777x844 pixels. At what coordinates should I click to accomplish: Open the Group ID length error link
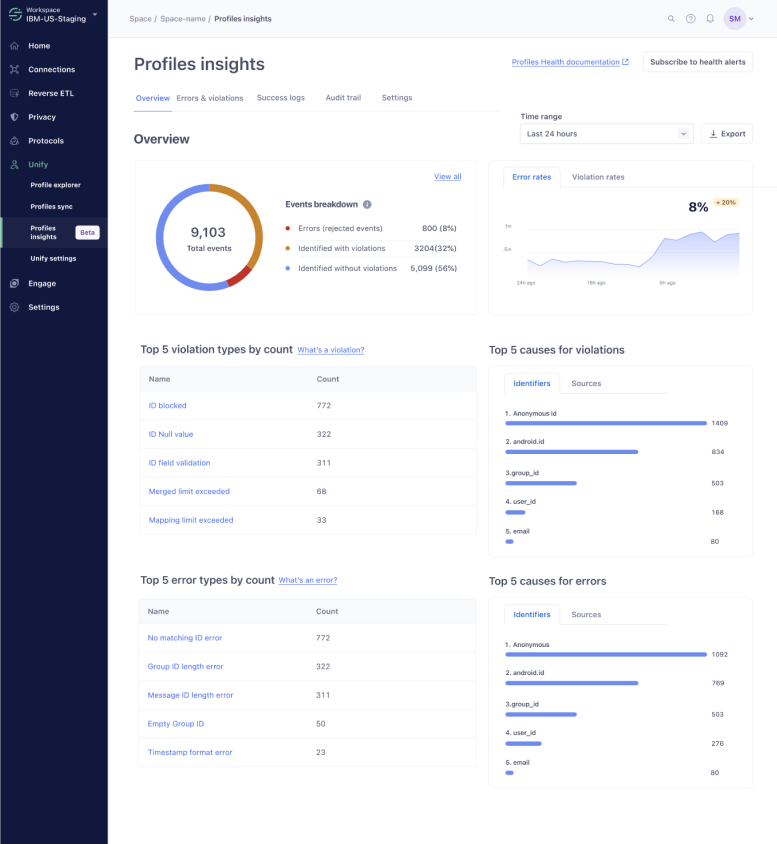[x=185, y=666]
